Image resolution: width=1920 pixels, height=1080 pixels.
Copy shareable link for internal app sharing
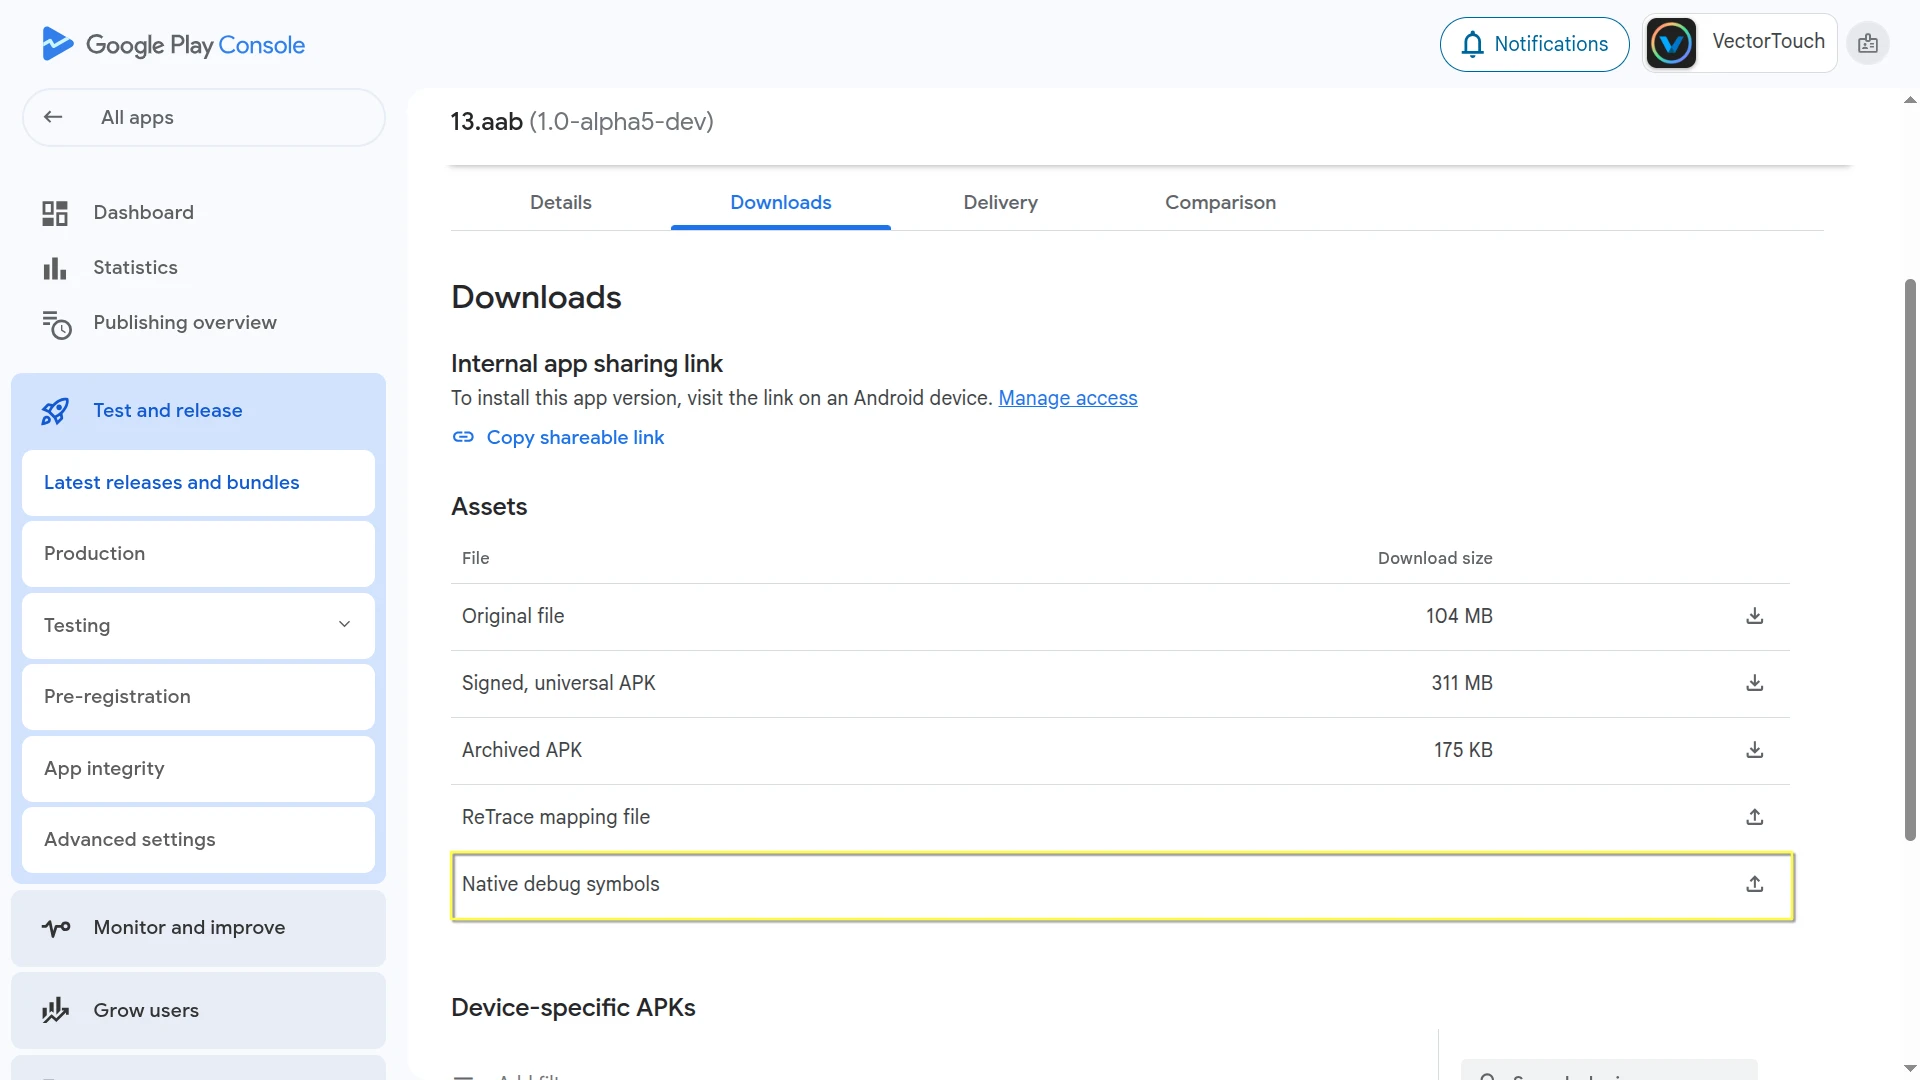(575, 437)
